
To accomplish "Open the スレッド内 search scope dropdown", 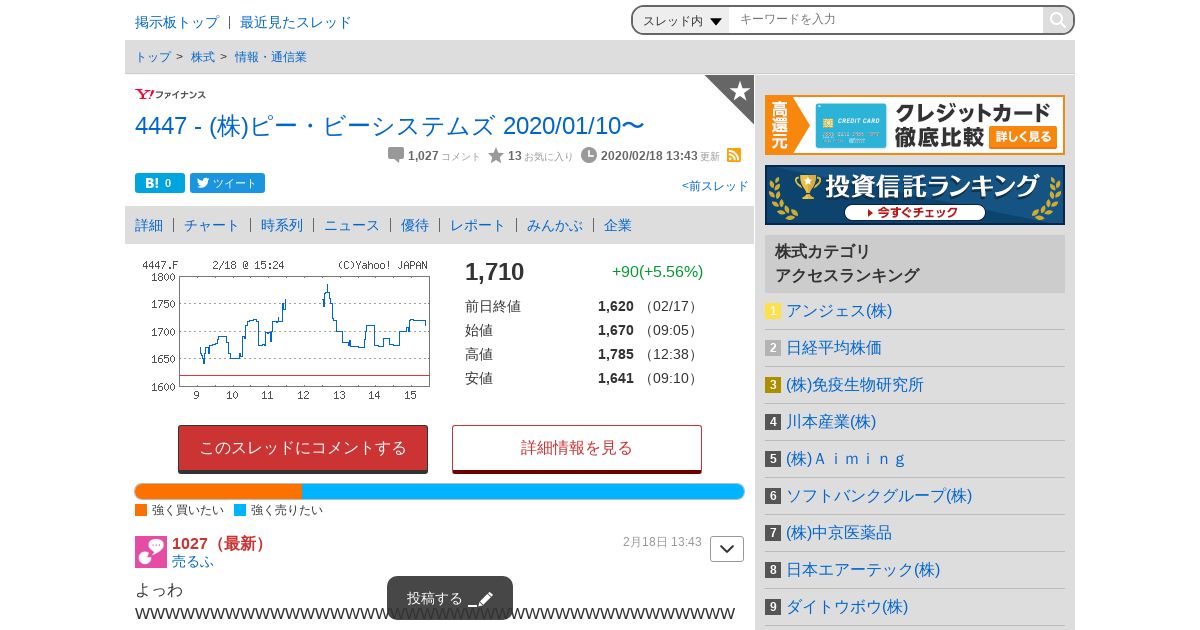I will pyautogui.click(x=682, y=20).
